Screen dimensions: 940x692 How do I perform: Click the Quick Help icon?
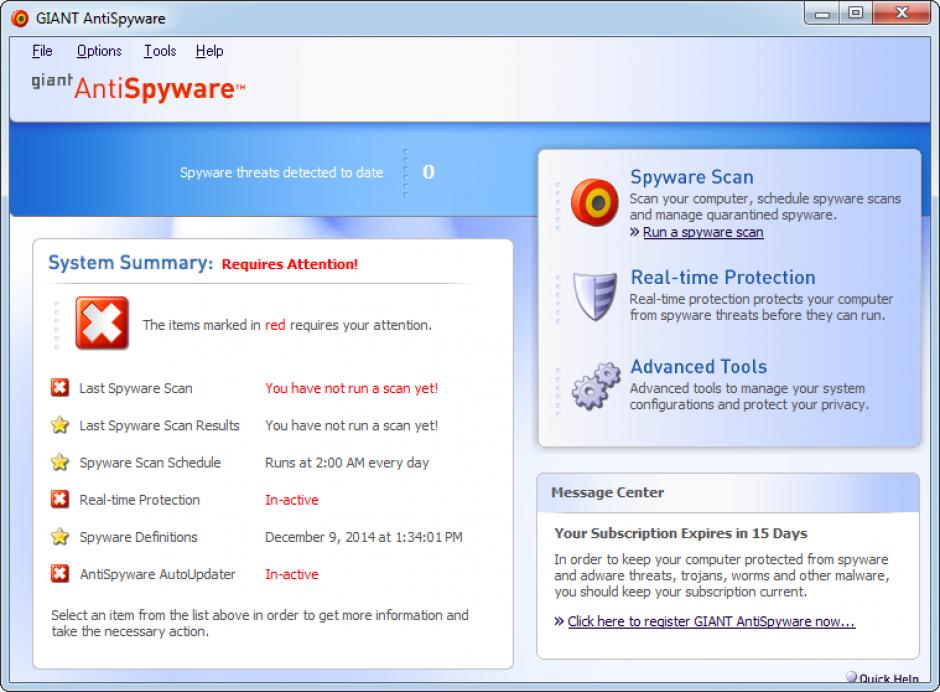coord(851,678)
